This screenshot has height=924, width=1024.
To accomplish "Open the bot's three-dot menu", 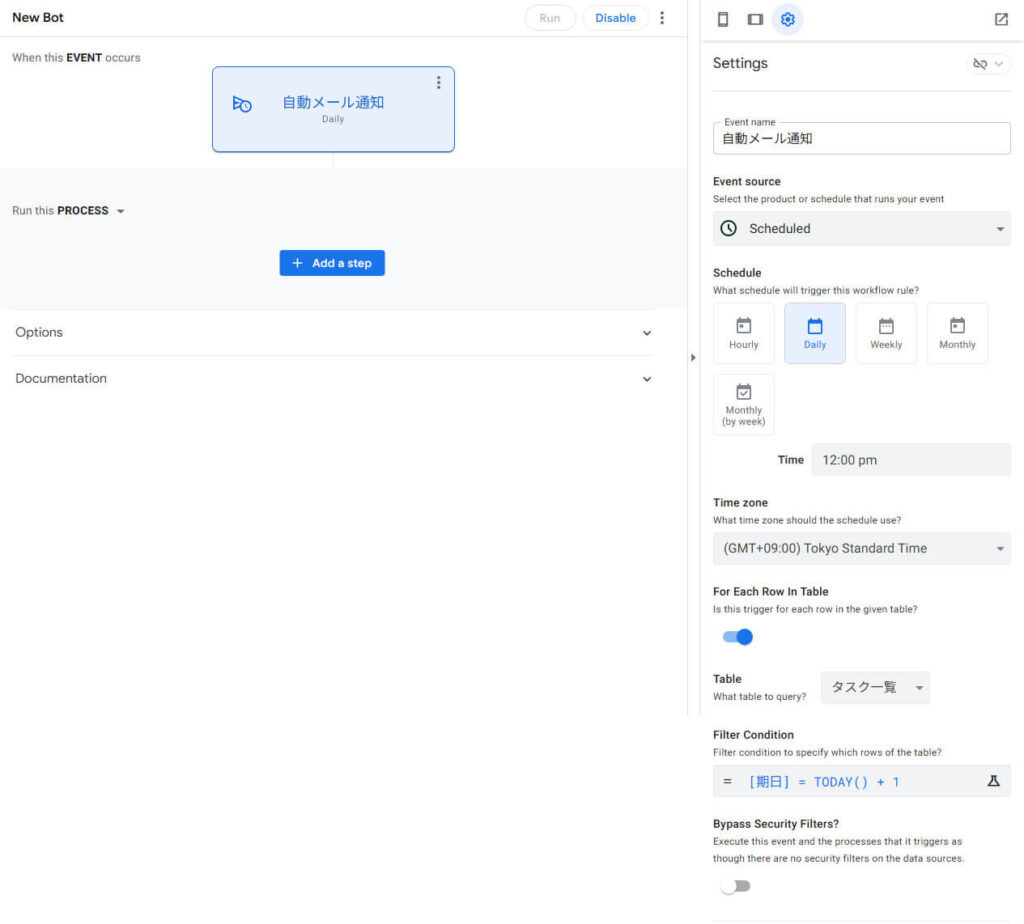I will pos(661,18).
